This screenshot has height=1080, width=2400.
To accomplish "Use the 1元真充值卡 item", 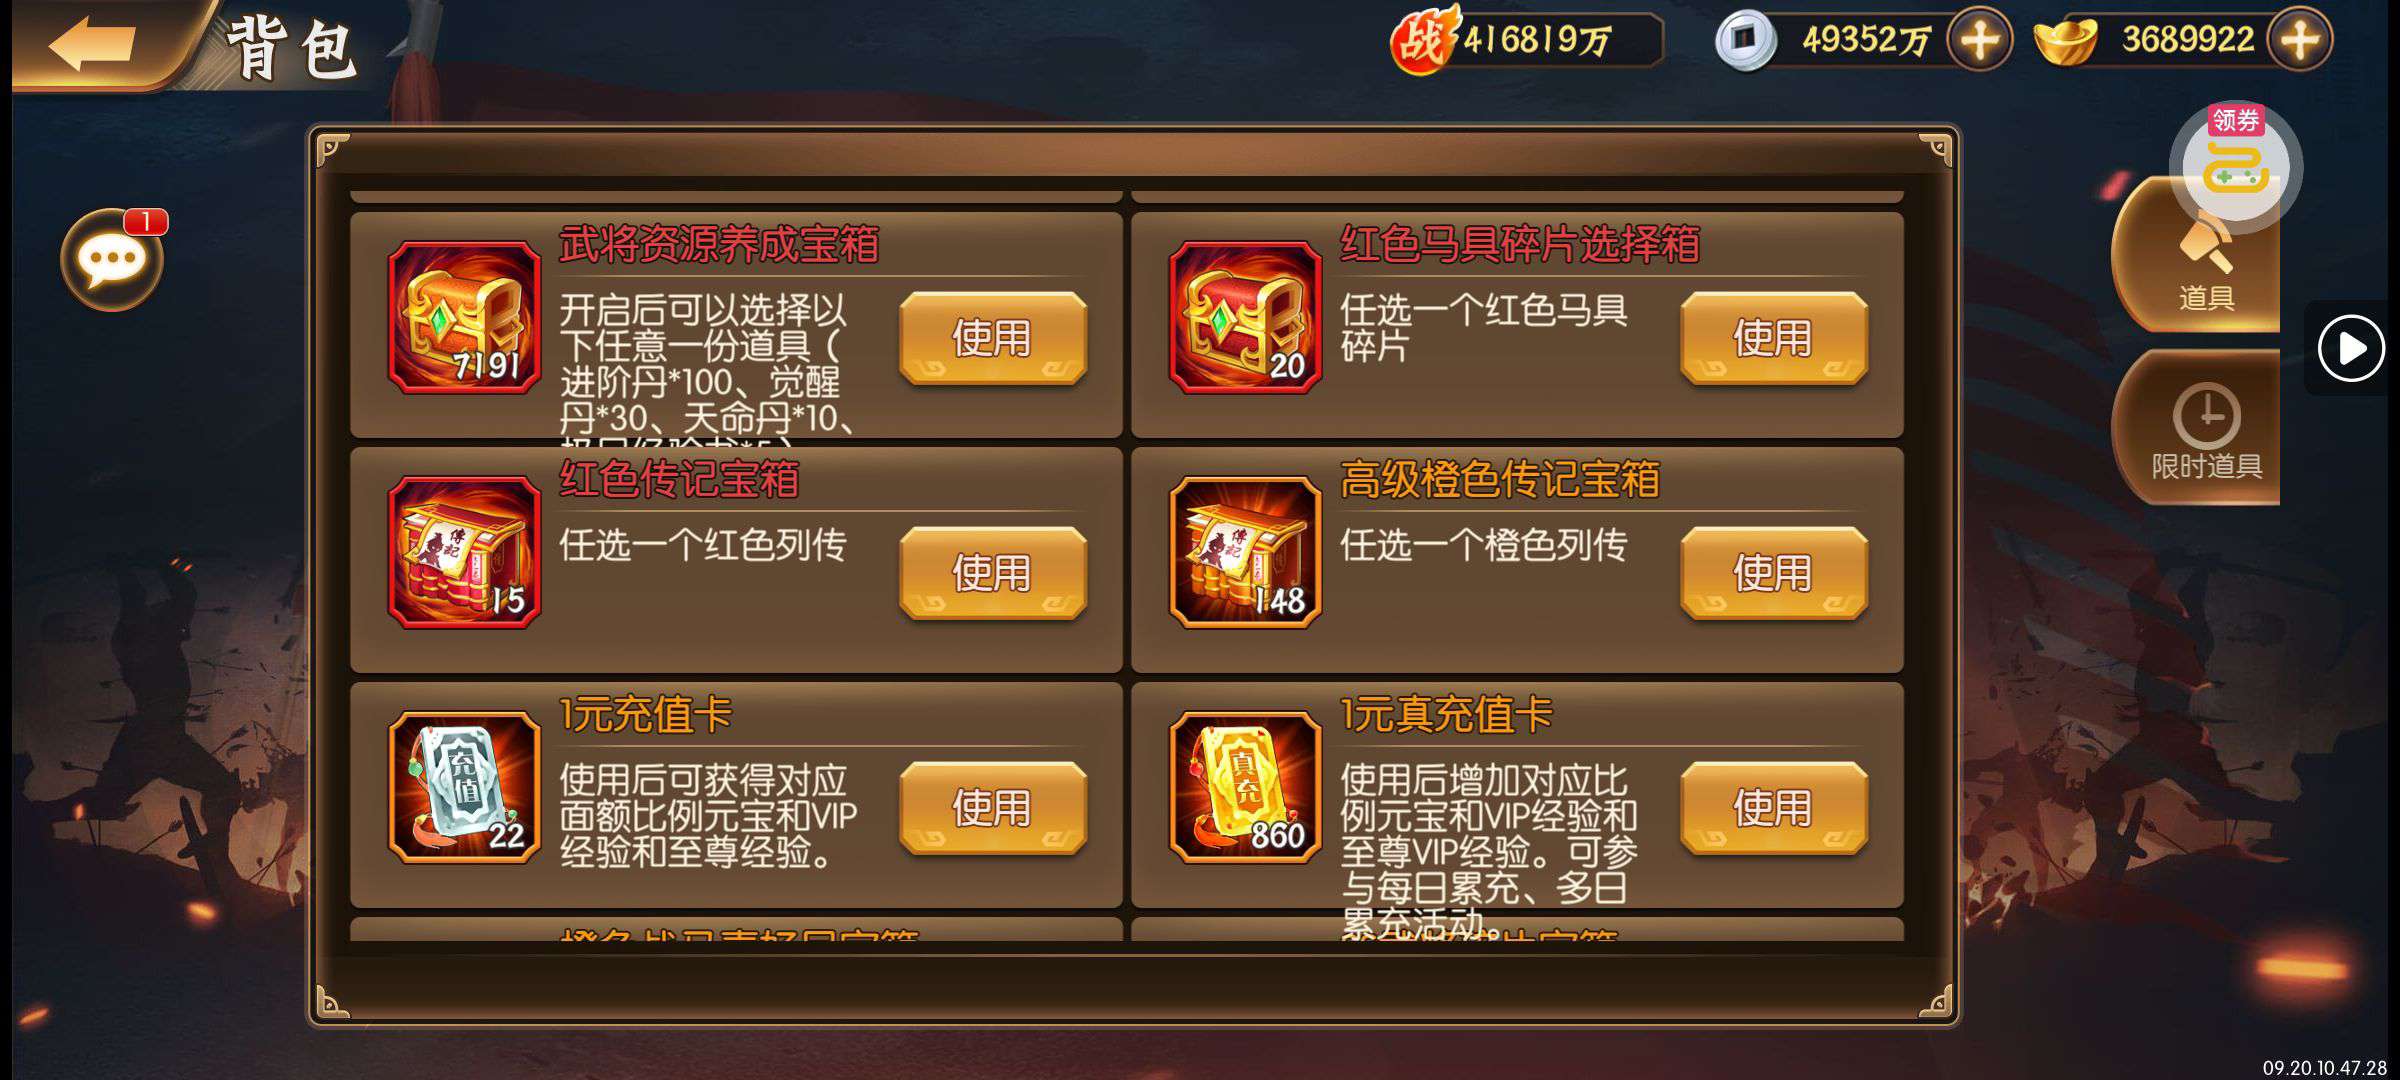I will point(1773,808).
